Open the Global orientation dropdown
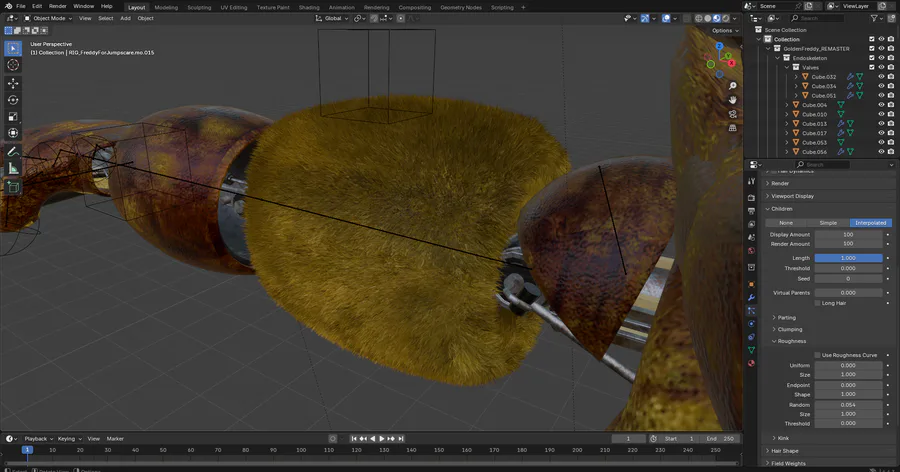 click(x=332, y=18)
